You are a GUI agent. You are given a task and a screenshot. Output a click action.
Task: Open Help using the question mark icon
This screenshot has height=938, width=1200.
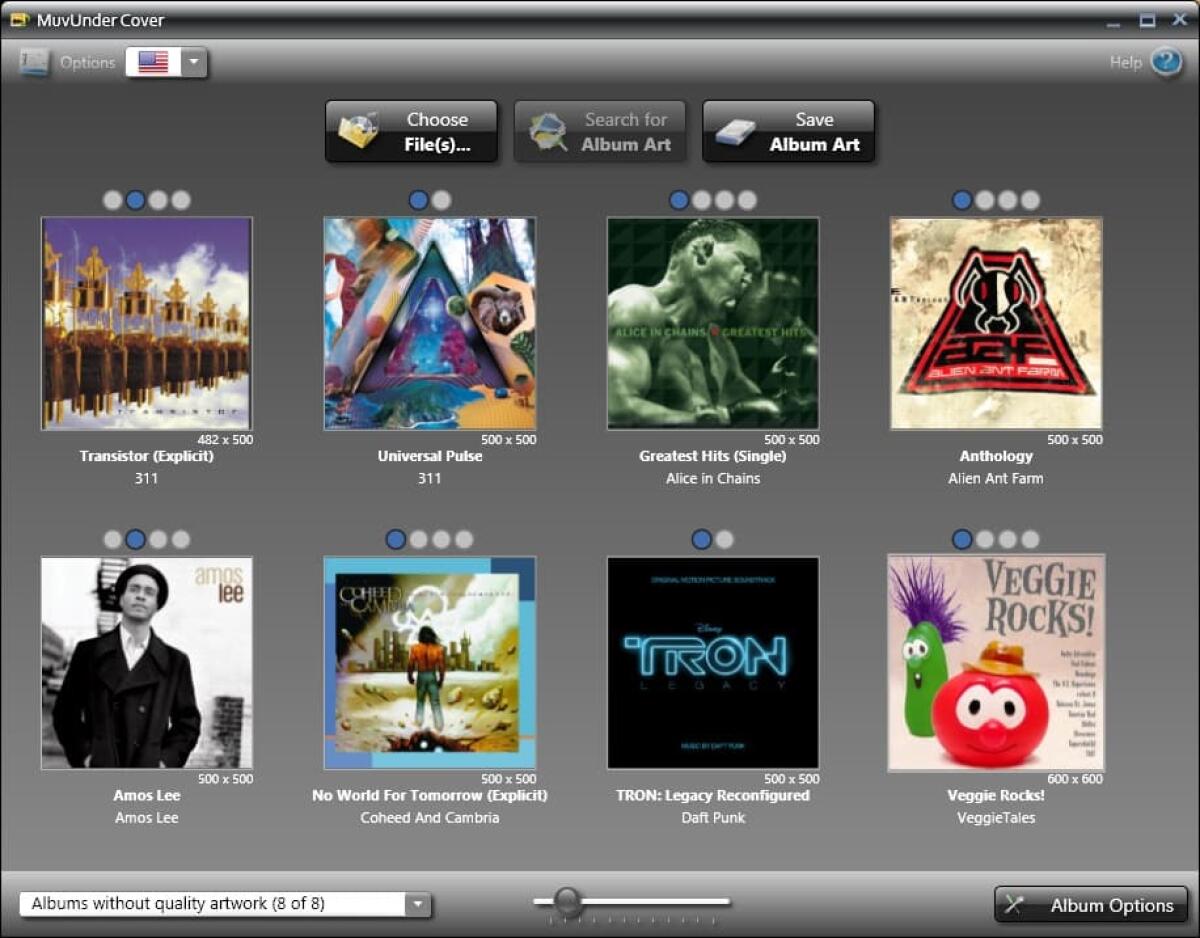[x=1164, y=61]
